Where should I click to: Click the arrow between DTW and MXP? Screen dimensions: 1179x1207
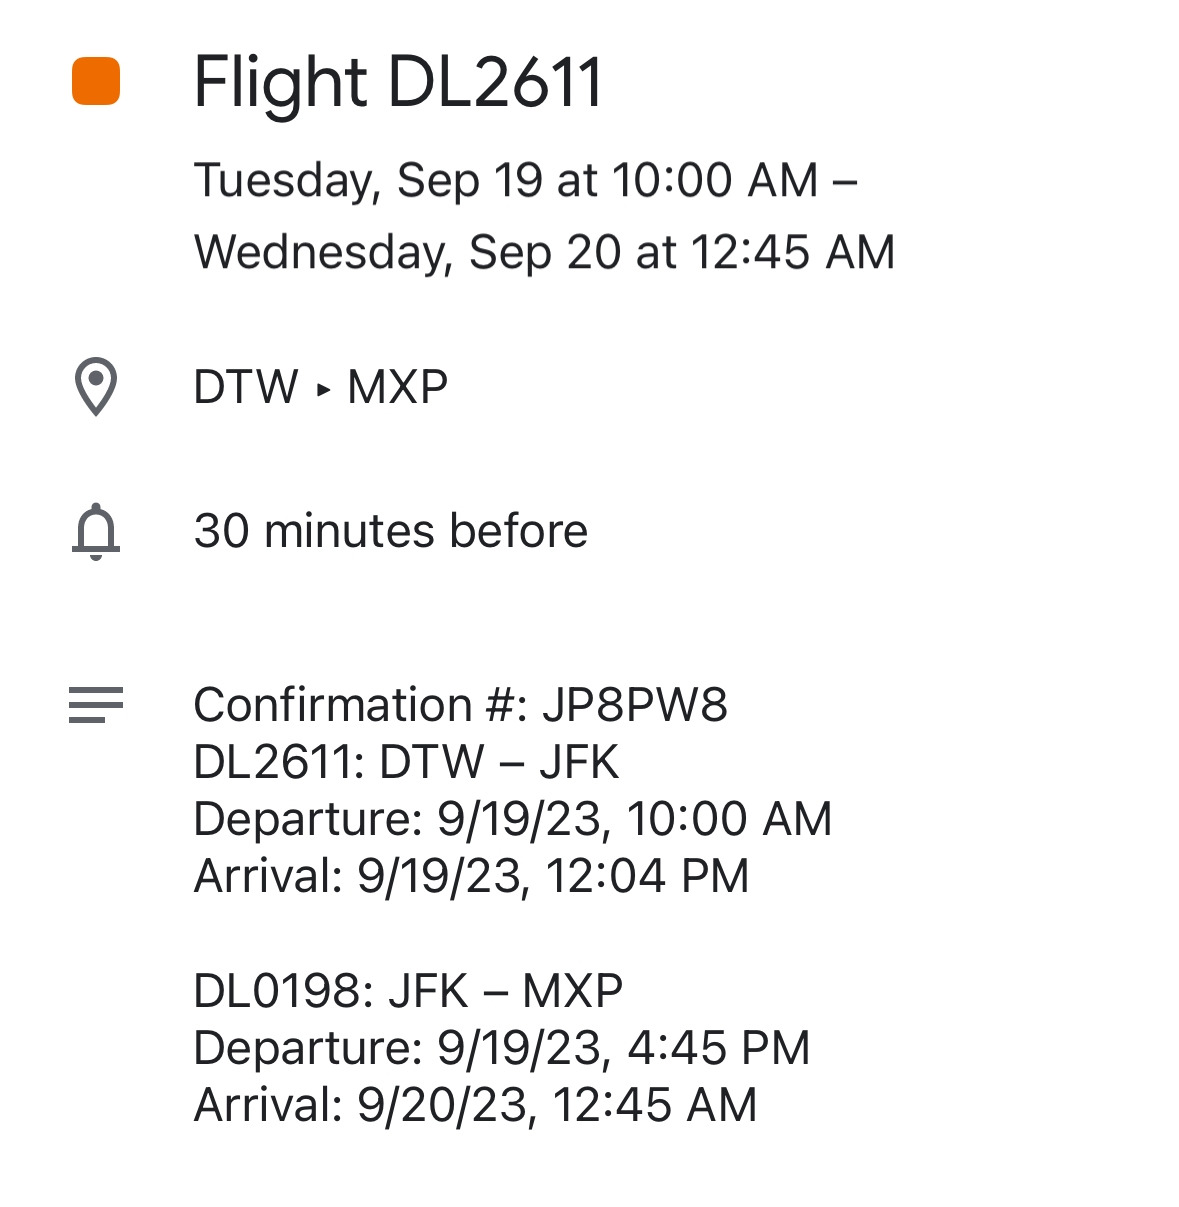tap(323, 388)
